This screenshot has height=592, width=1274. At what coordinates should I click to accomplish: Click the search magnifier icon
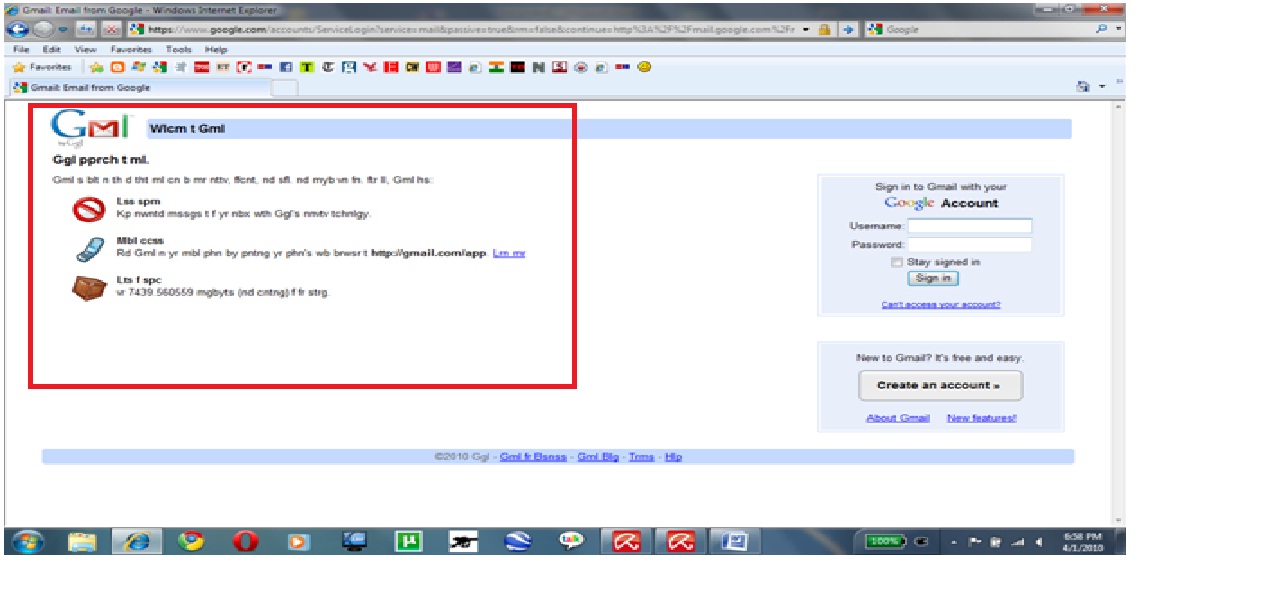1102,30
